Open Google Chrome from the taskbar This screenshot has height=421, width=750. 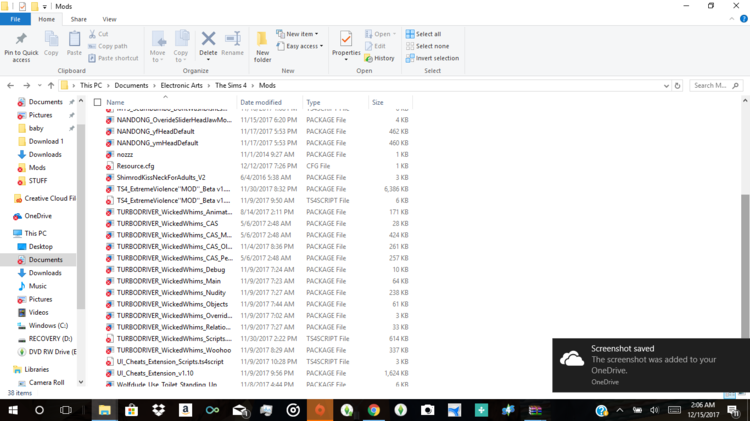click(x=374, y=410)
